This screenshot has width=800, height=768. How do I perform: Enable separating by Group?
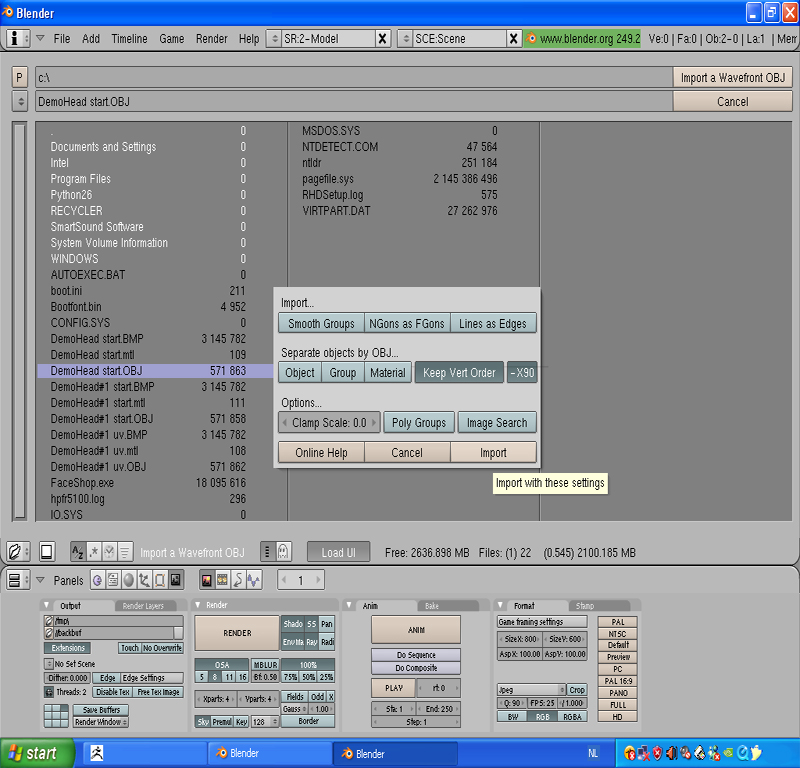342,373
